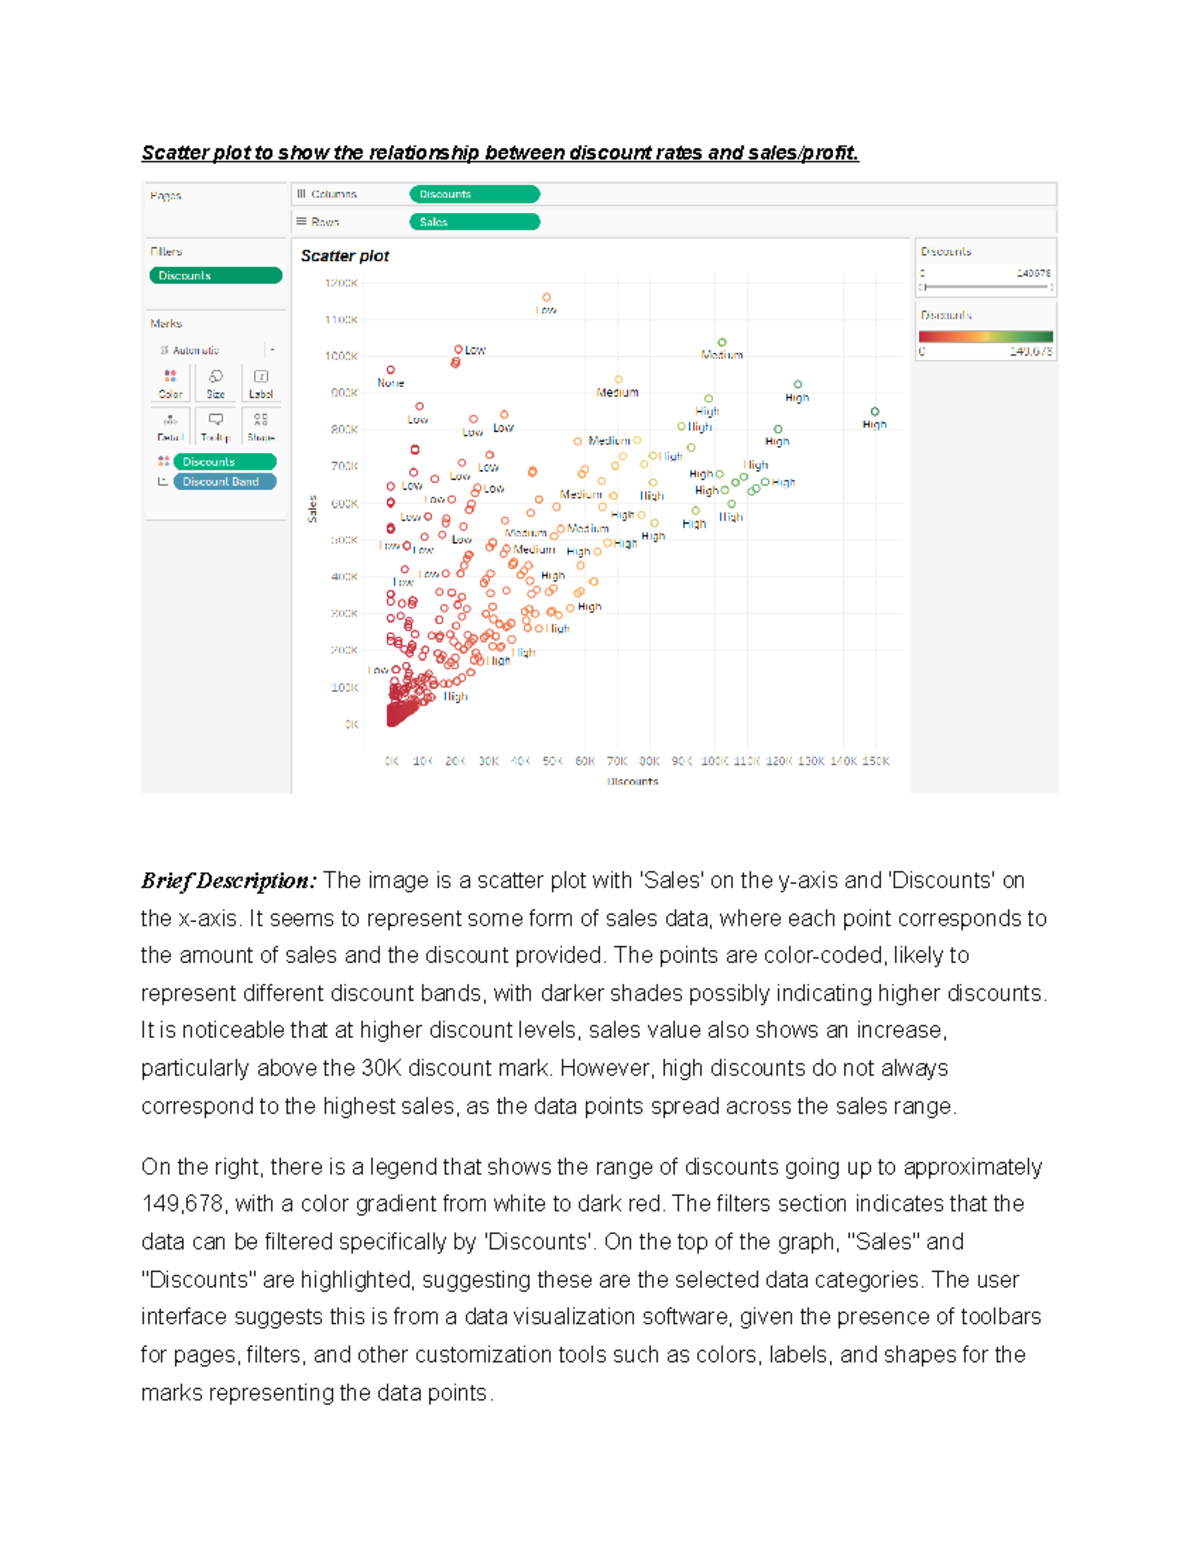Image resolution: width=1200 pixels, height=1553 pixels.
Task: Click the Discounts color gradient legend
Action: (985, 336)
